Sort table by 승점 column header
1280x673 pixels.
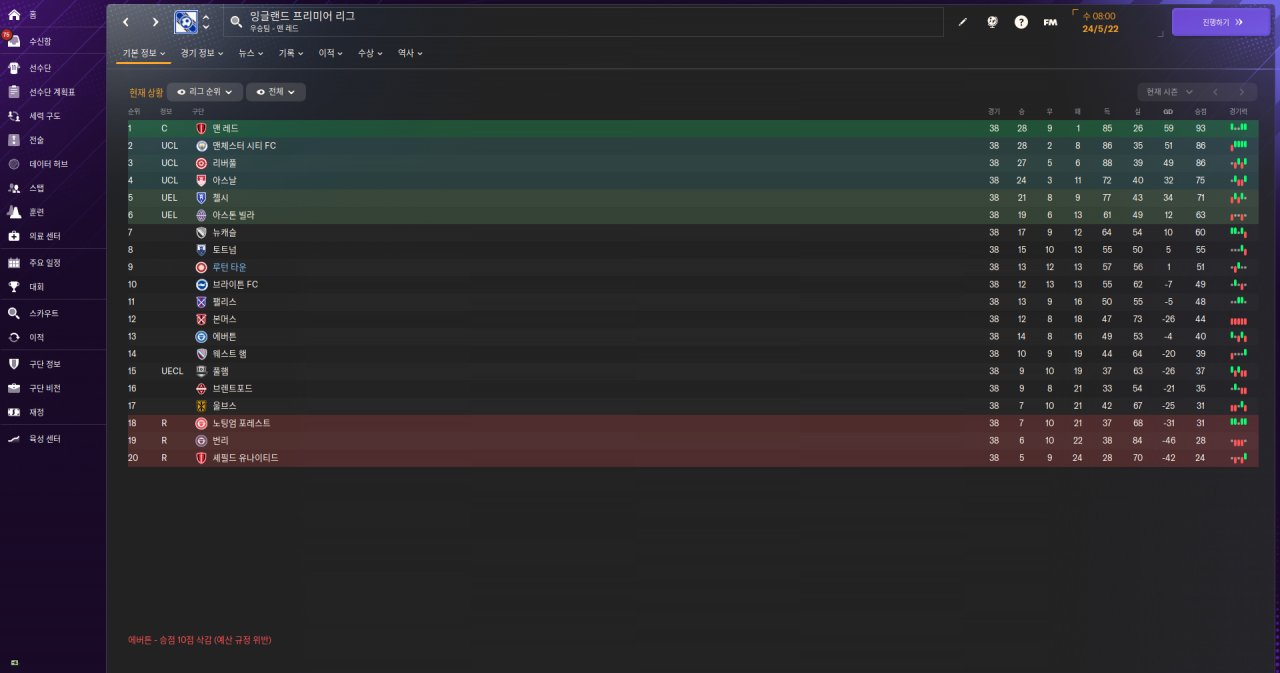[x=1201, y=111]
